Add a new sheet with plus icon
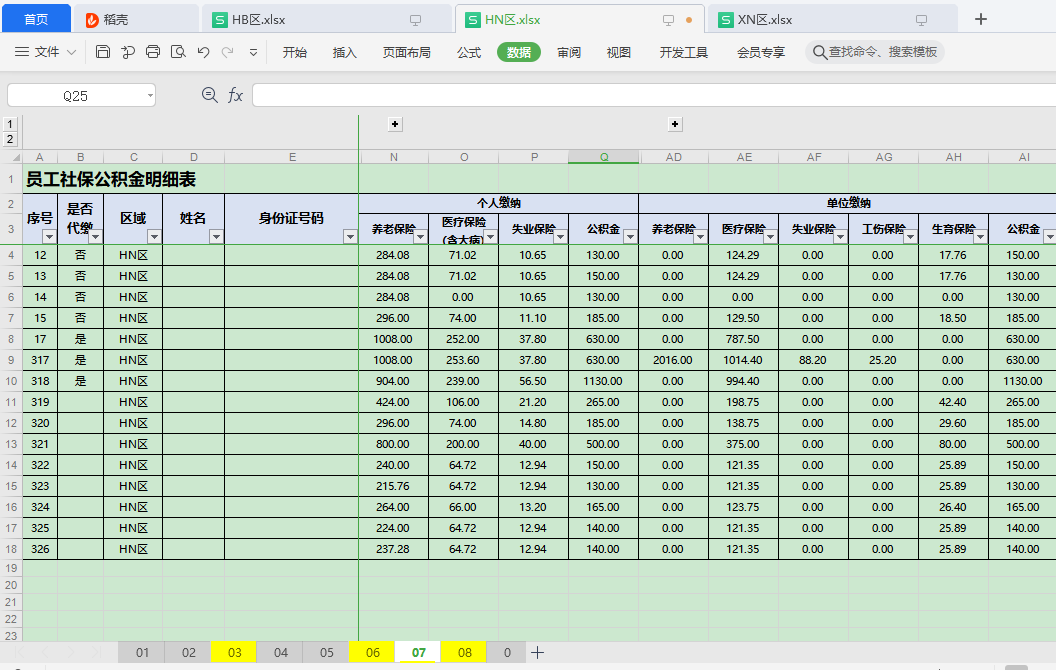 point(537,652)
